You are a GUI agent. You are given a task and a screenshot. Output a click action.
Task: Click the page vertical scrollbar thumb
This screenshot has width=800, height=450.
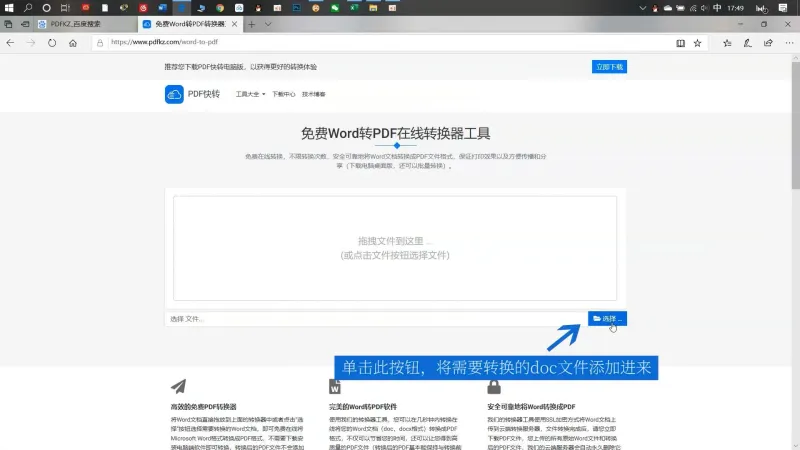coord(795,125)
